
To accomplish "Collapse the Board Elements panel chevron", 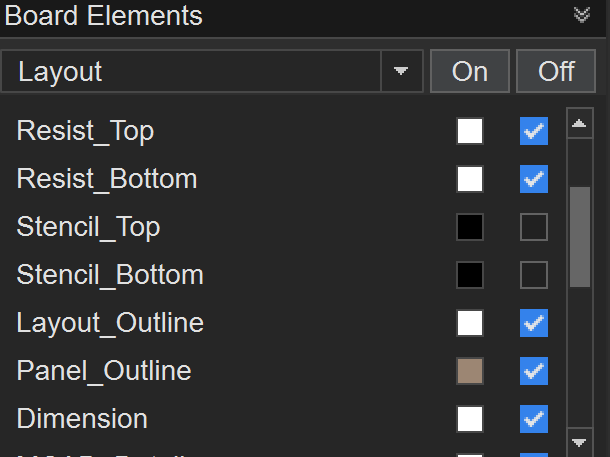I will coord(582,15).
